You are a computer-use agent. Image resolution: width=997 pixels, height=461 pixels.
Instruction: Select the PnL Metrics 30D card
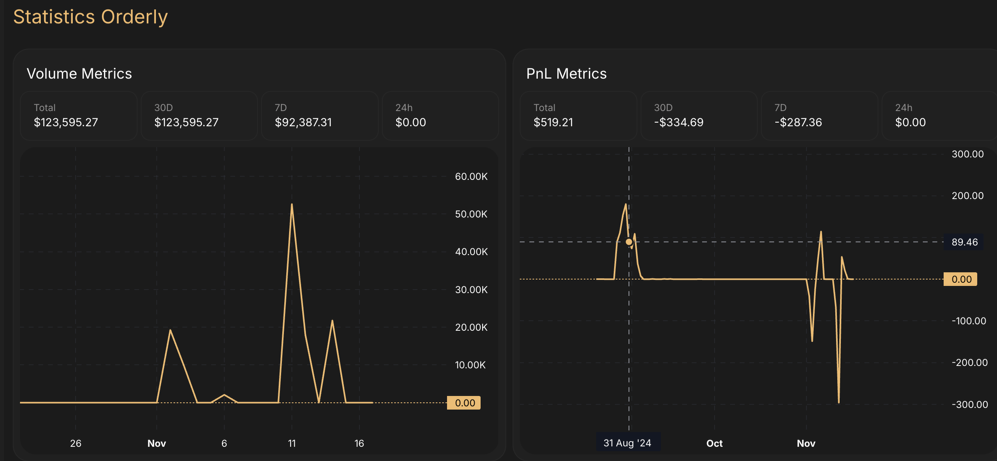pyautogui.click(x=698, y=116)
